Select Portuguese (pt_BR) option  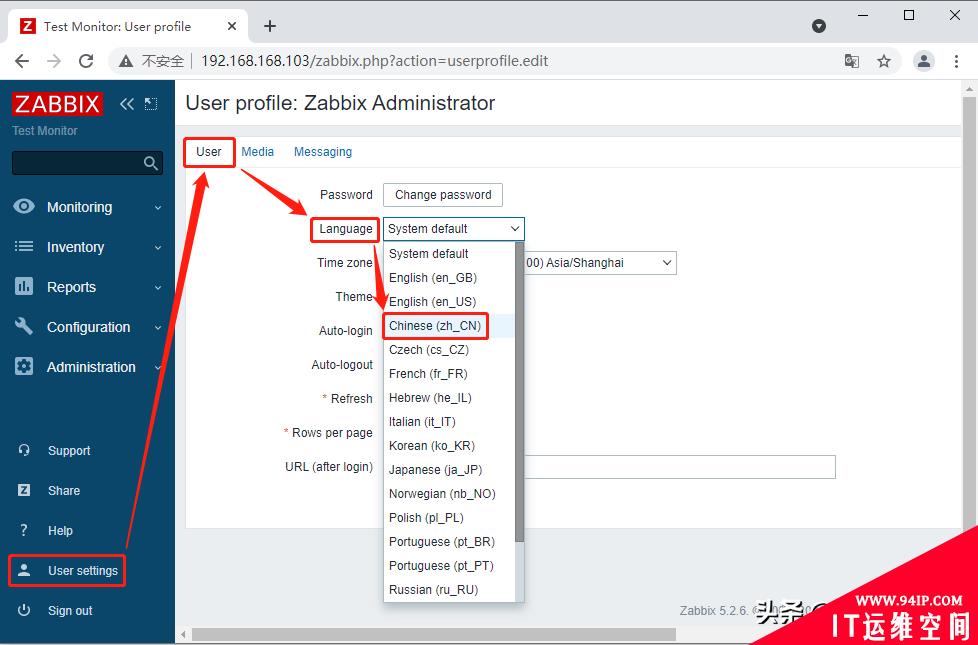pyautogui.click(x=449, y=541)
